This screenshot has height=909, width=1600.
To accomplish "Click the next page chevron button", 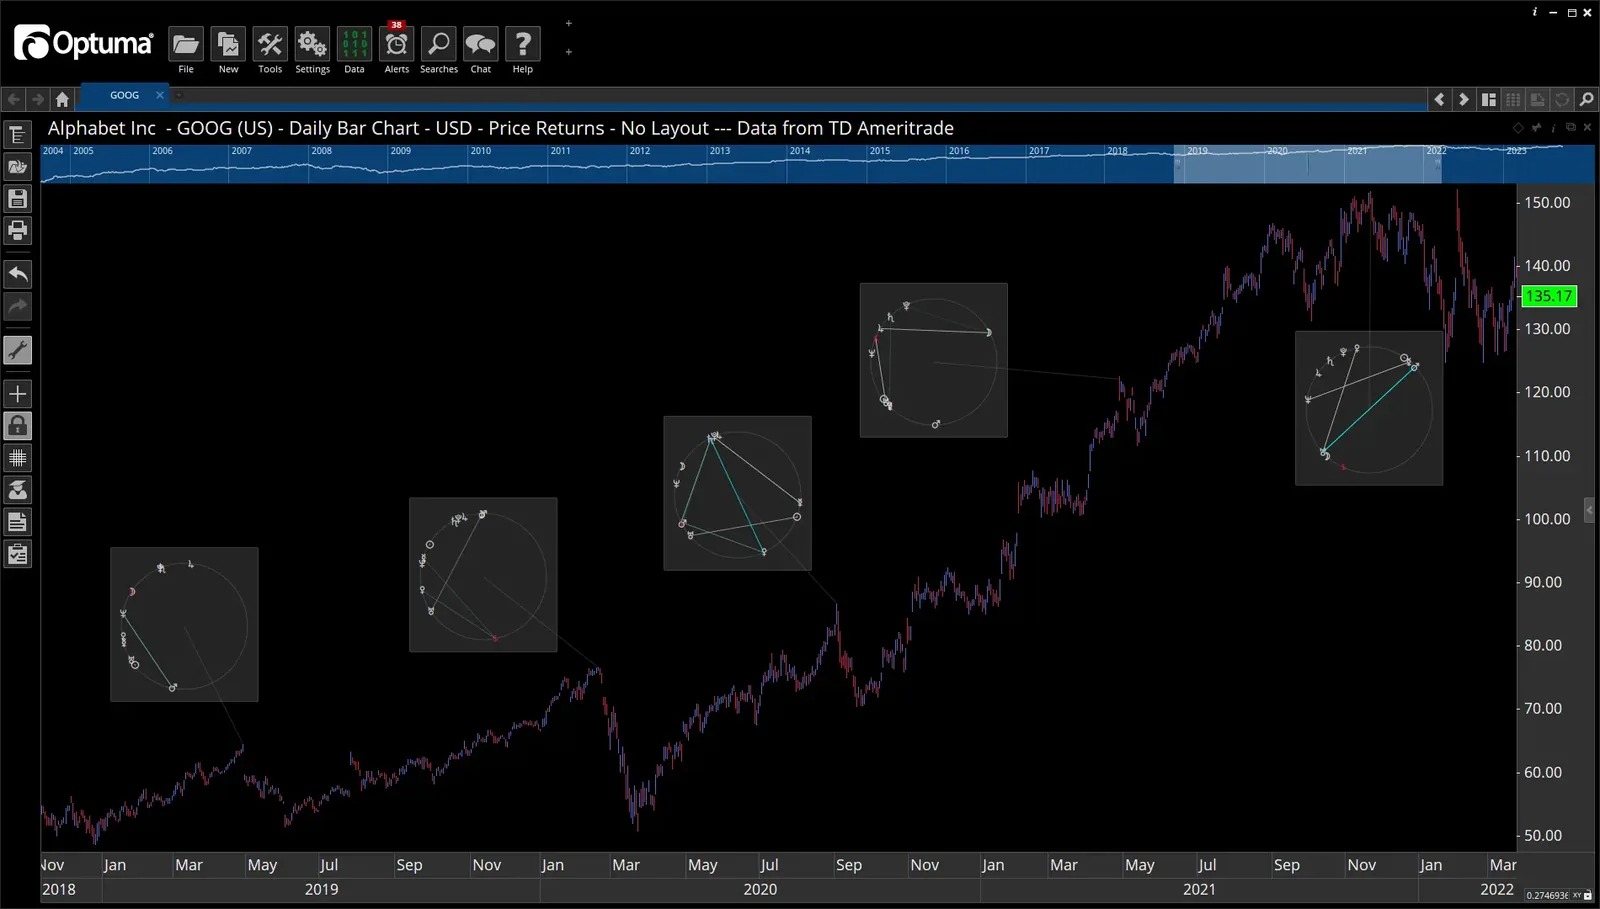I will (x=1463, y=99).
